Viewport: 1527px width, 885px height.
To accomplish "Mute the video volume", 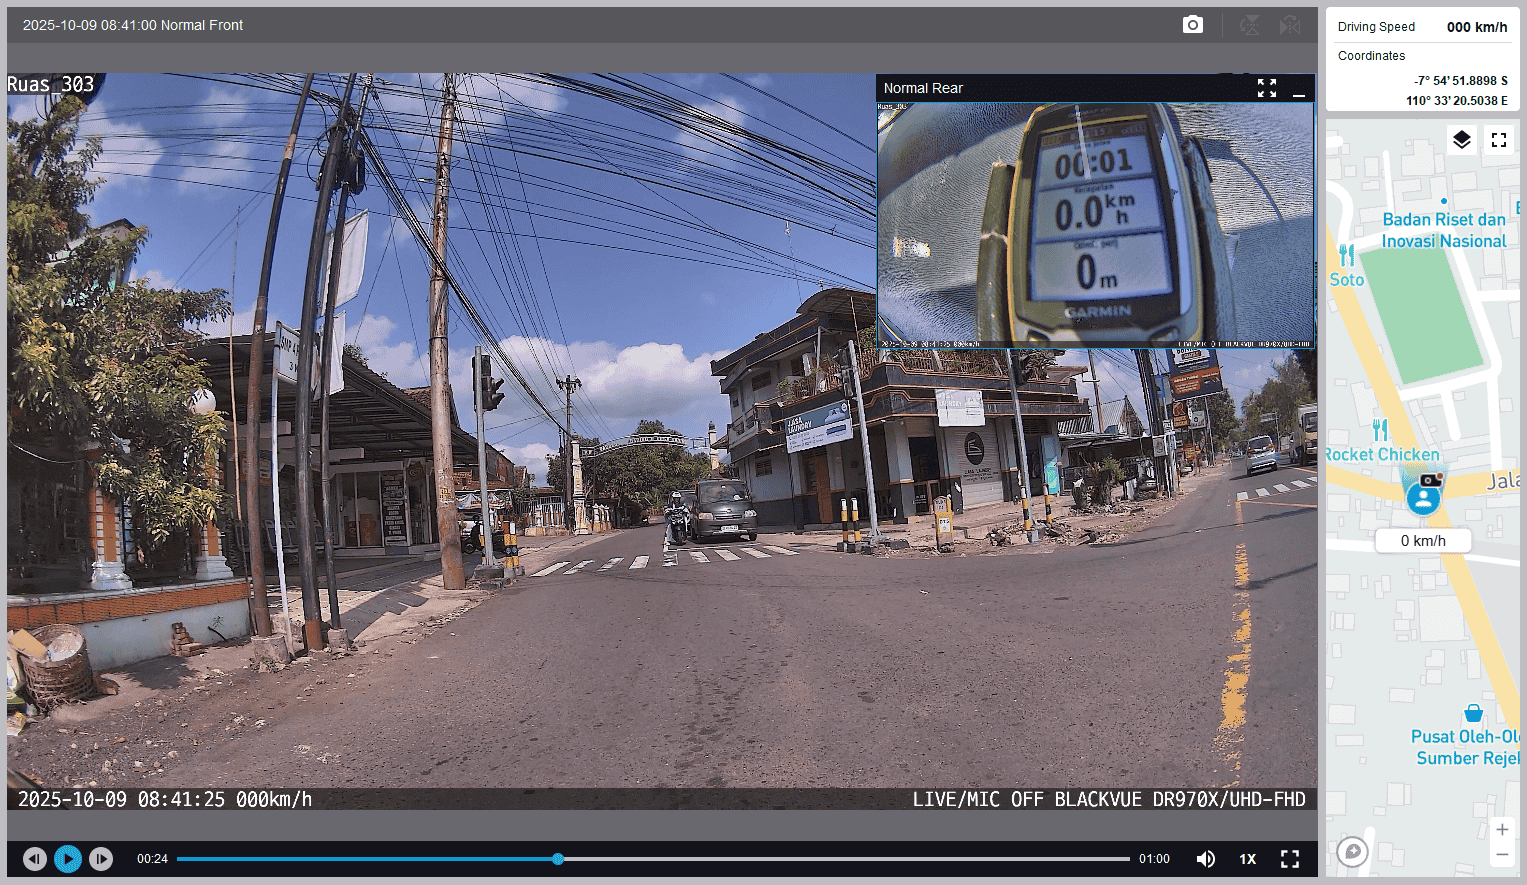I will (1206, 859).
